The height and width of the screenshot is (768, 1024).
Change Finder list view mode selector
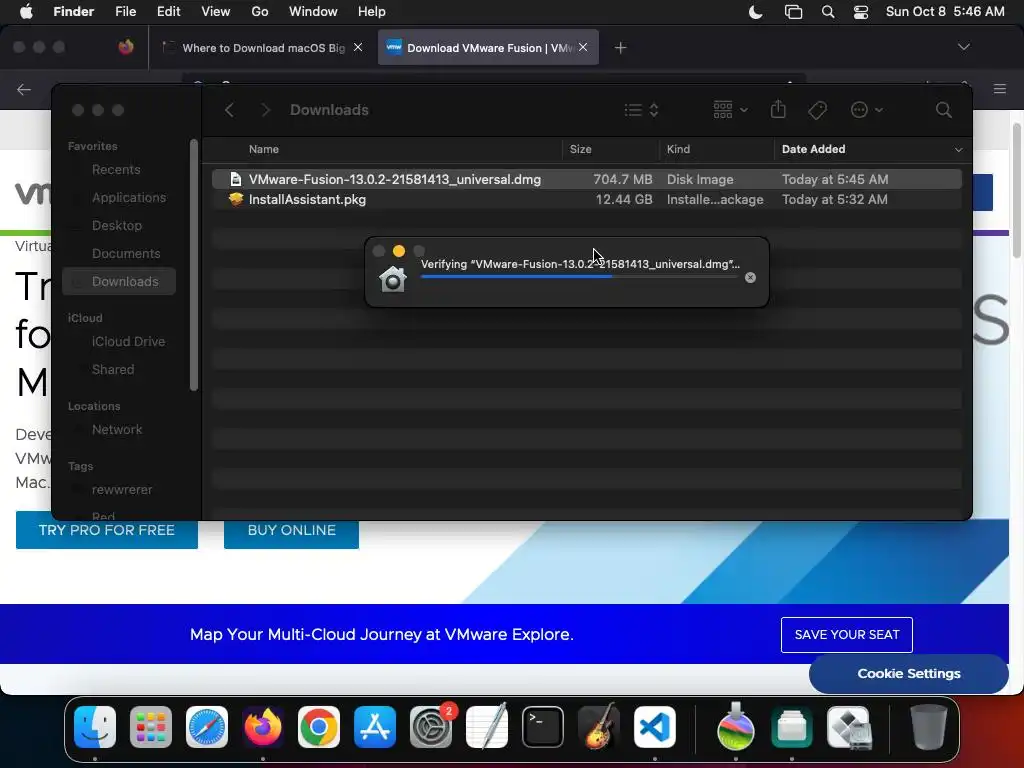[x=641, y=110]
